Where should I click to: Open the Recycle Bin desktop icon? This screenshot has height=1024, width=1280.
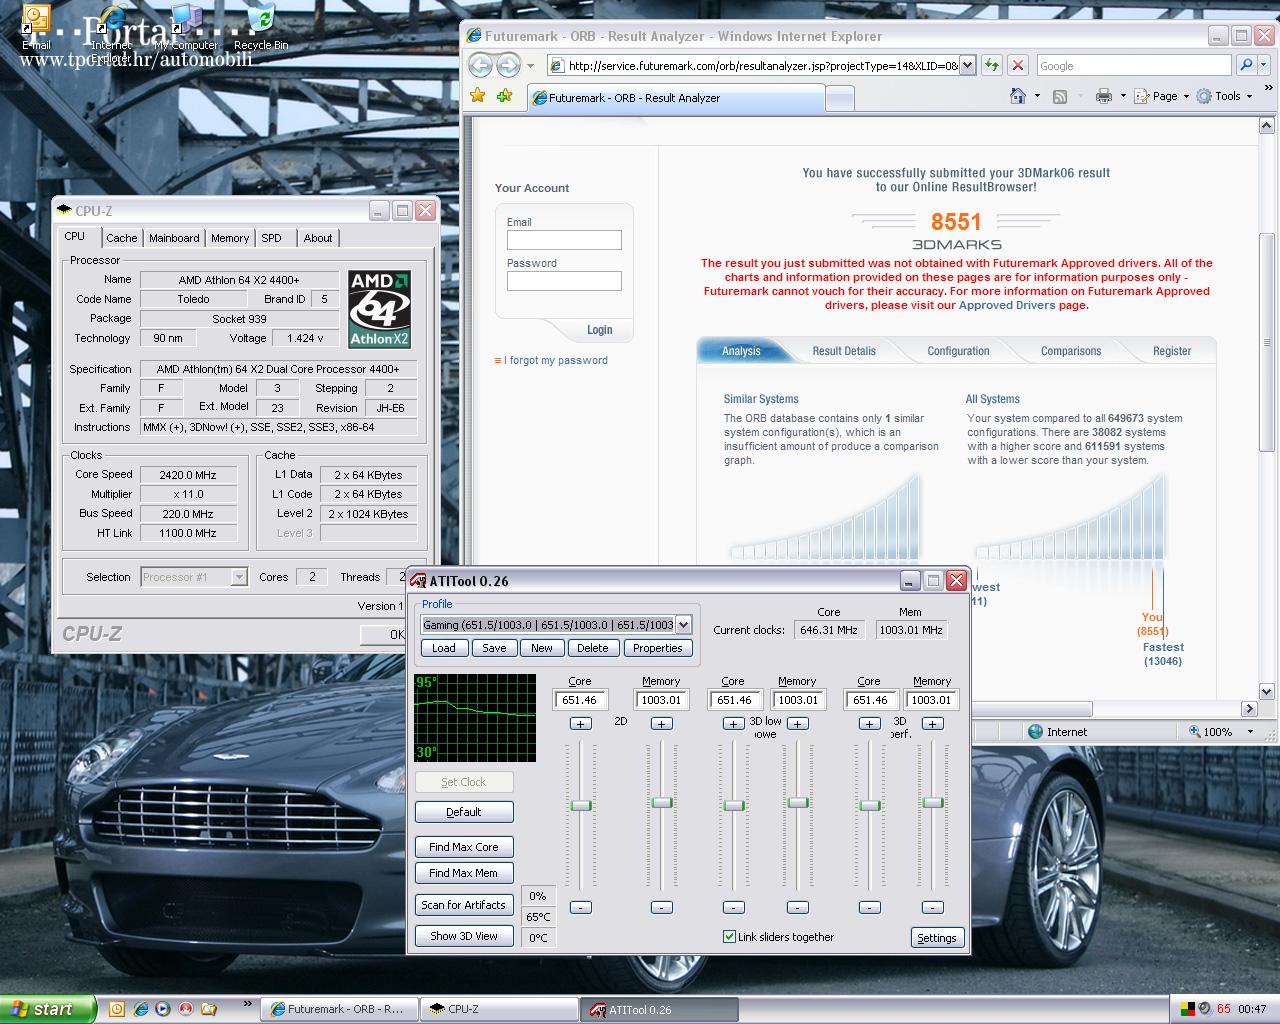tap(261, 26)
